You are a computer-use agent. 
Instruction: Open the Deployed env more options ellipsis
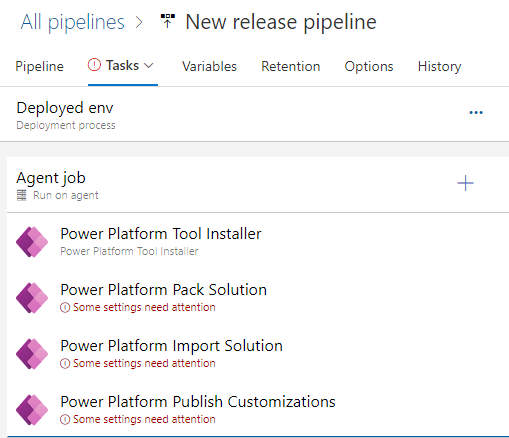click(476, 113)
